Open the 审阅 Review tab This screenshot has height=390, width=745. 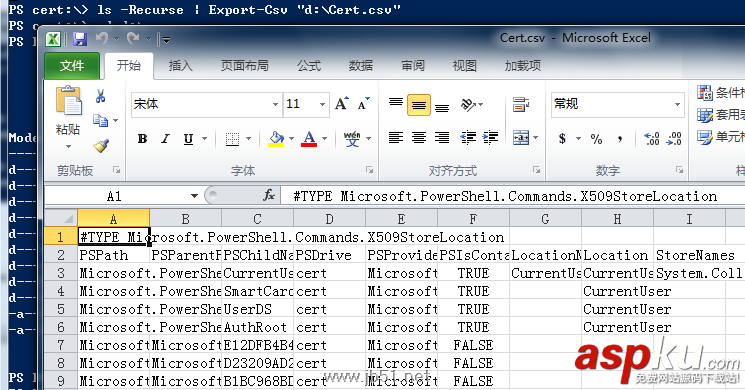(413, 66)
